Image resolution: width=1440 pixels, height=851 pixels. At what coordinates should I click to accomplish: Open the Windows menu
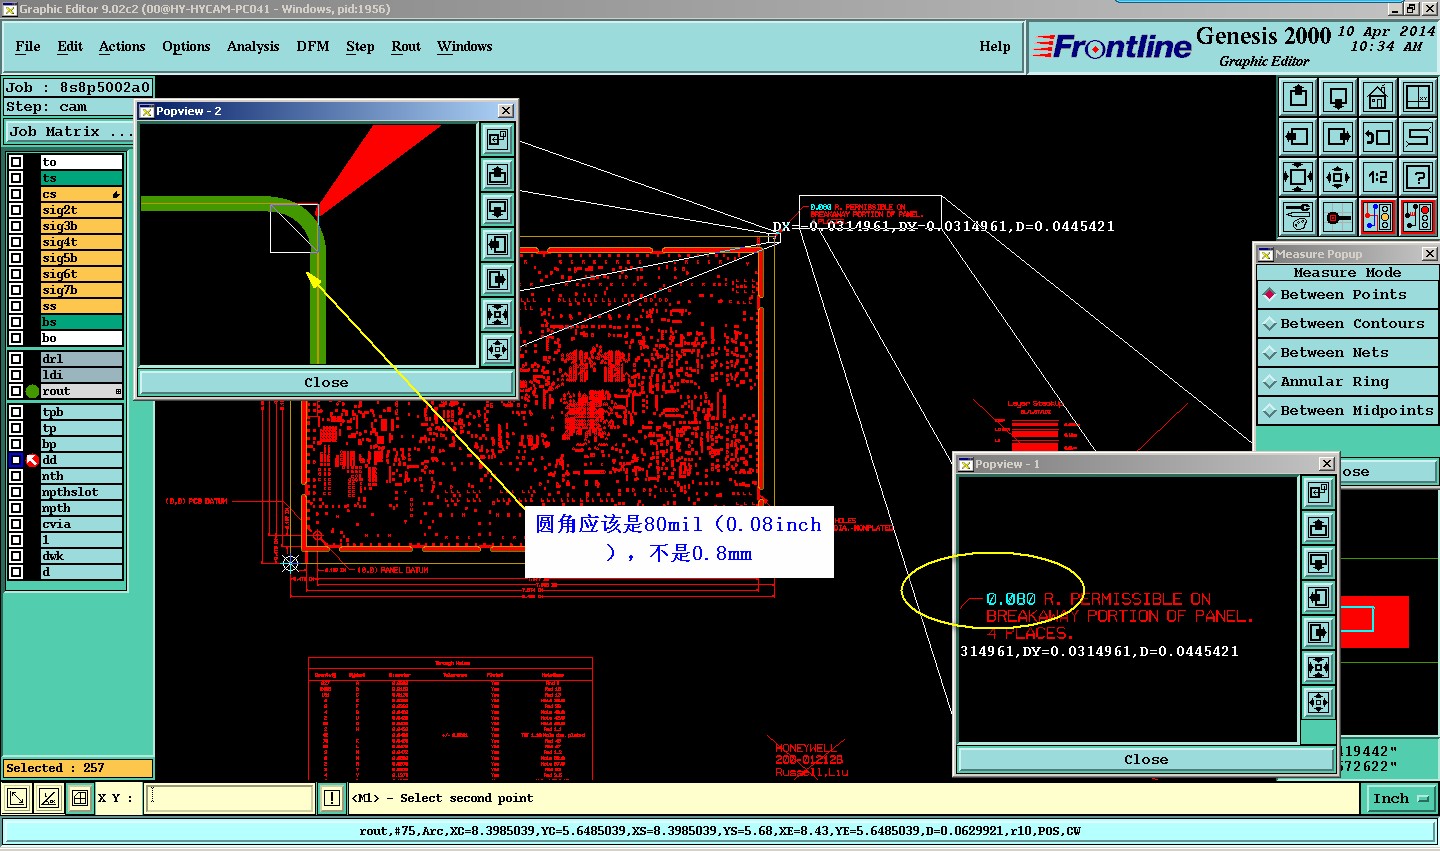pyautogui.click(x=465, y=47)
